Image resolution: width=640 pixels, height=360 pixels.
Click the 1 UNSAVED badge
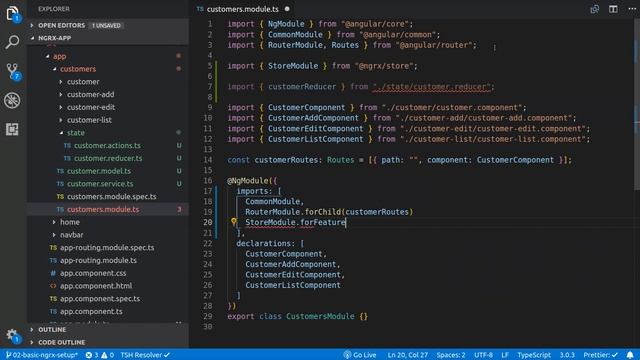(x=106, y=25)
